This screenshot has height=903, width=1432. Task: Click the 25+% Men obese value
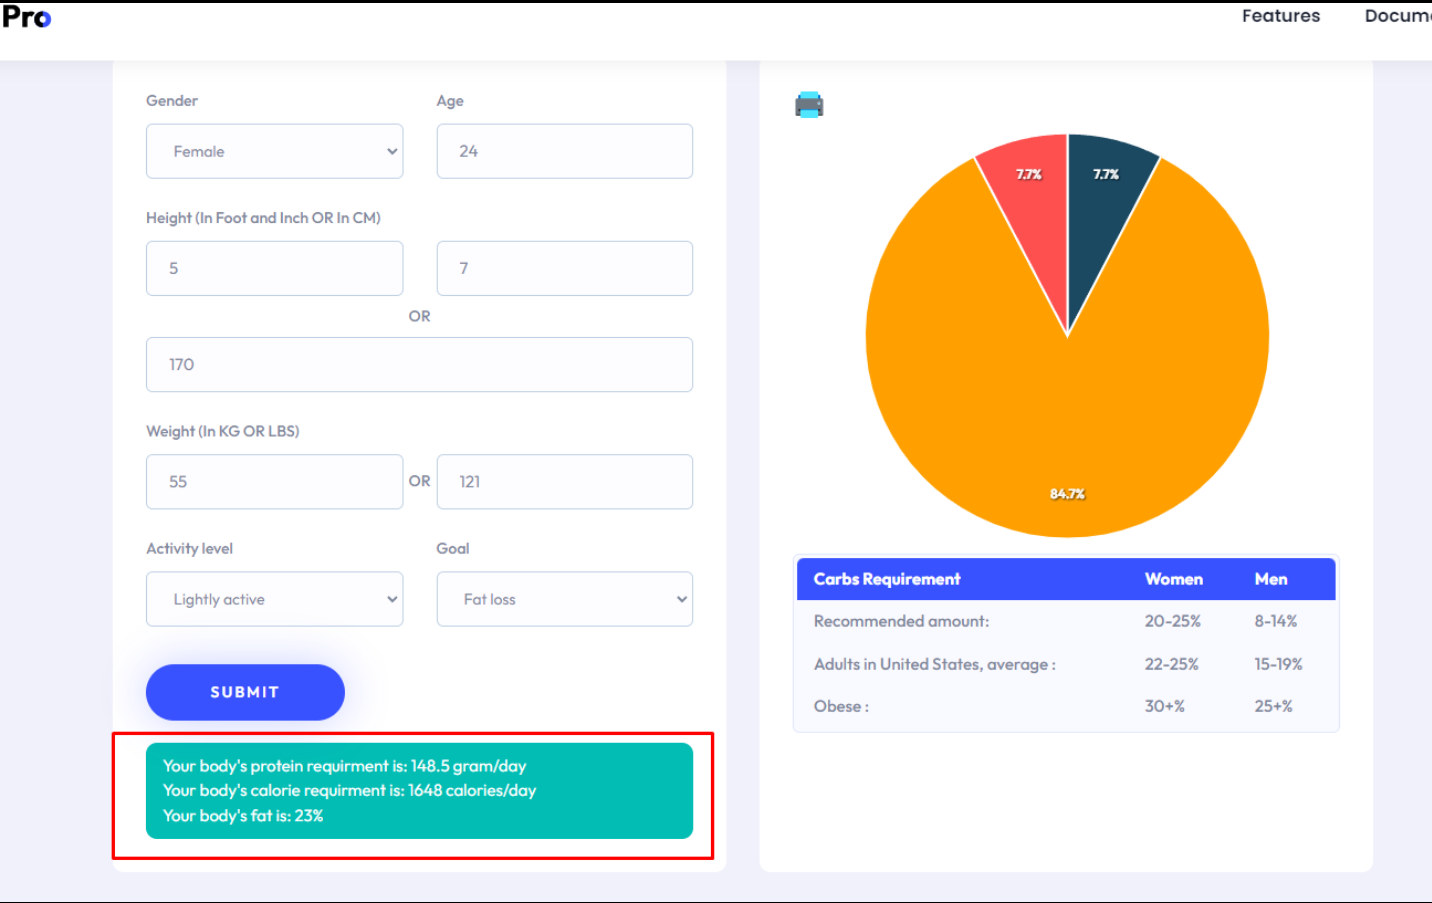tap(1274, 706)
